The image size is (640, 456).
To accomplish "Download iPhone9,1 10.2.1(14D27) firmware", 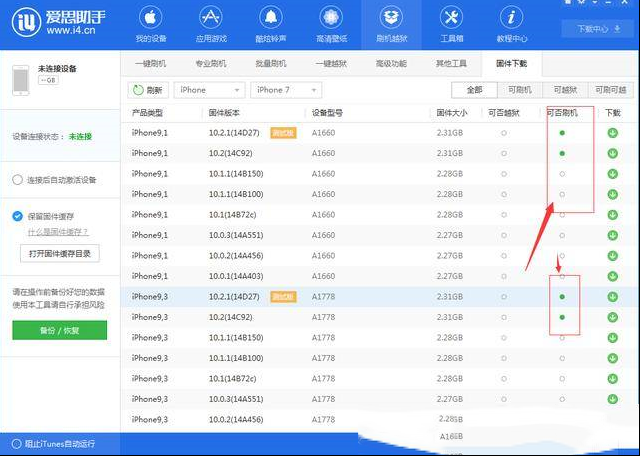I will [612, 133].
